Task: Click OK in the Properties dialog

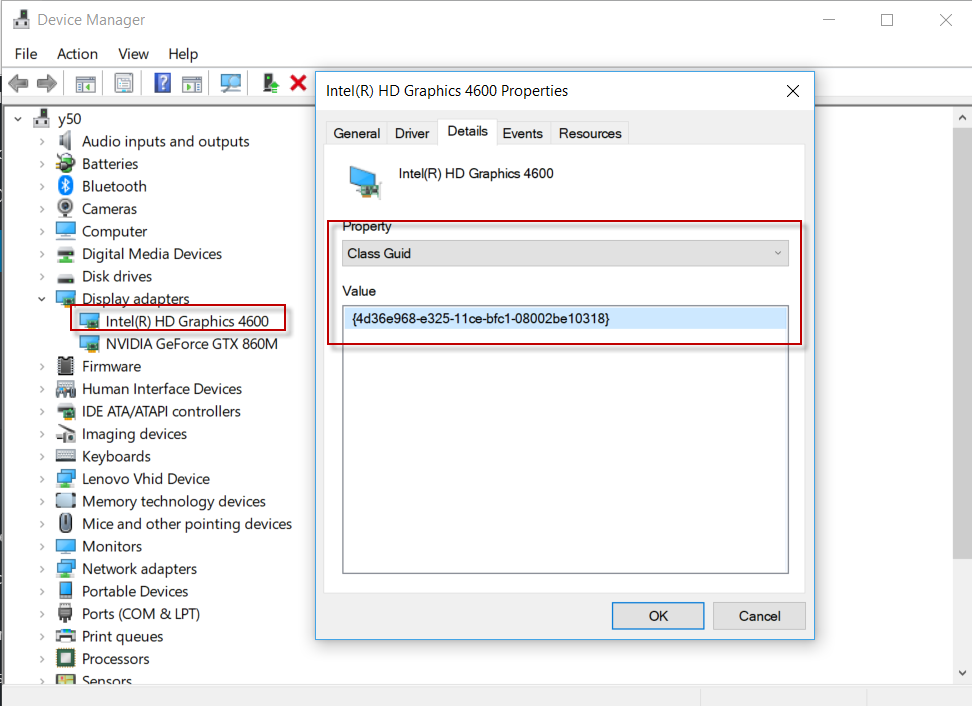Action: coord(658,616)
